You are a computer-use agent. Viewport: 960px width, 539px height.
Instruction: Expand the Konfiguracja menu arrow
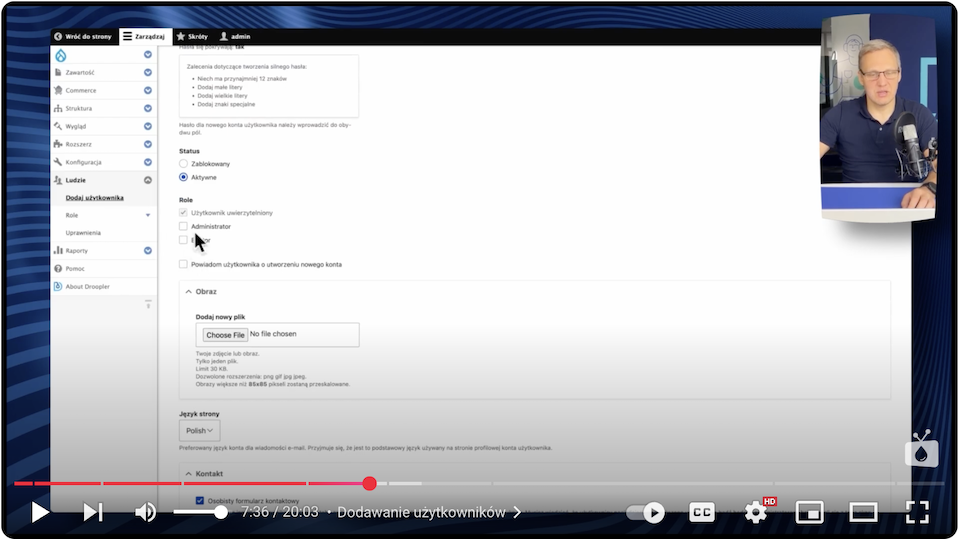tap(148, 162)
